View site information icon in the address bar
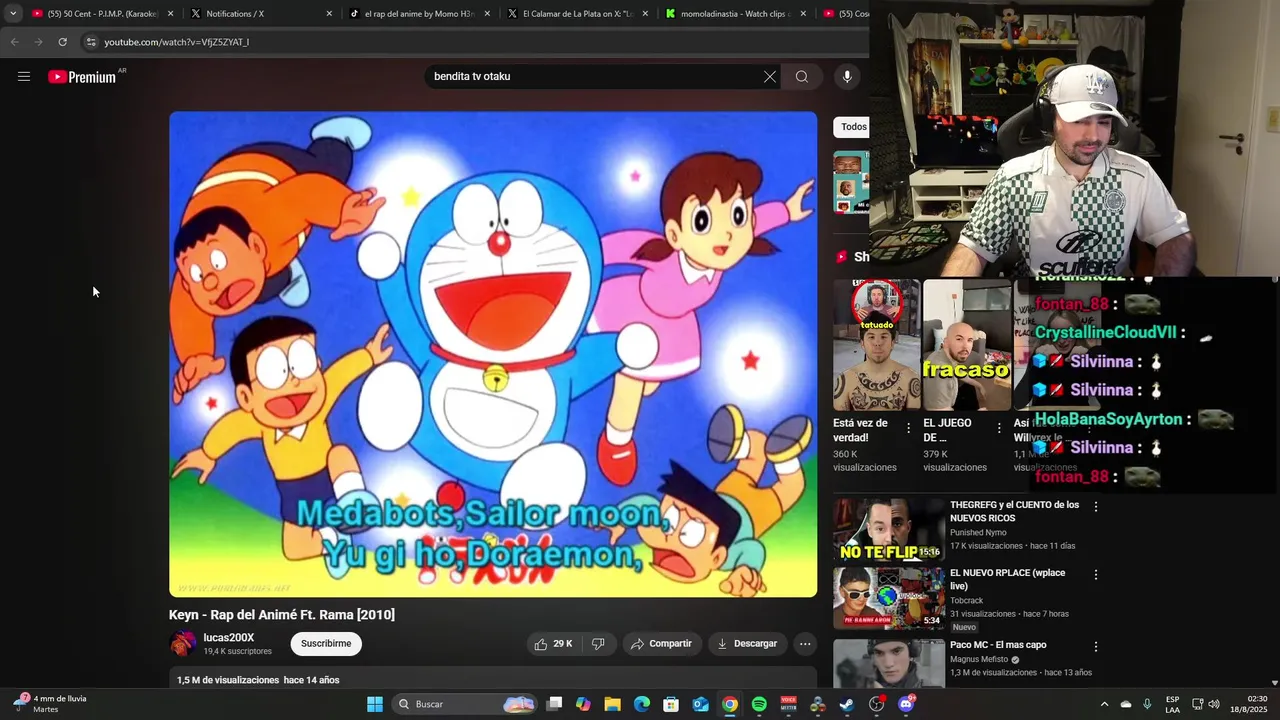Screen dimensions: 1280x720 pyautogui.click(x=91, y=42)
